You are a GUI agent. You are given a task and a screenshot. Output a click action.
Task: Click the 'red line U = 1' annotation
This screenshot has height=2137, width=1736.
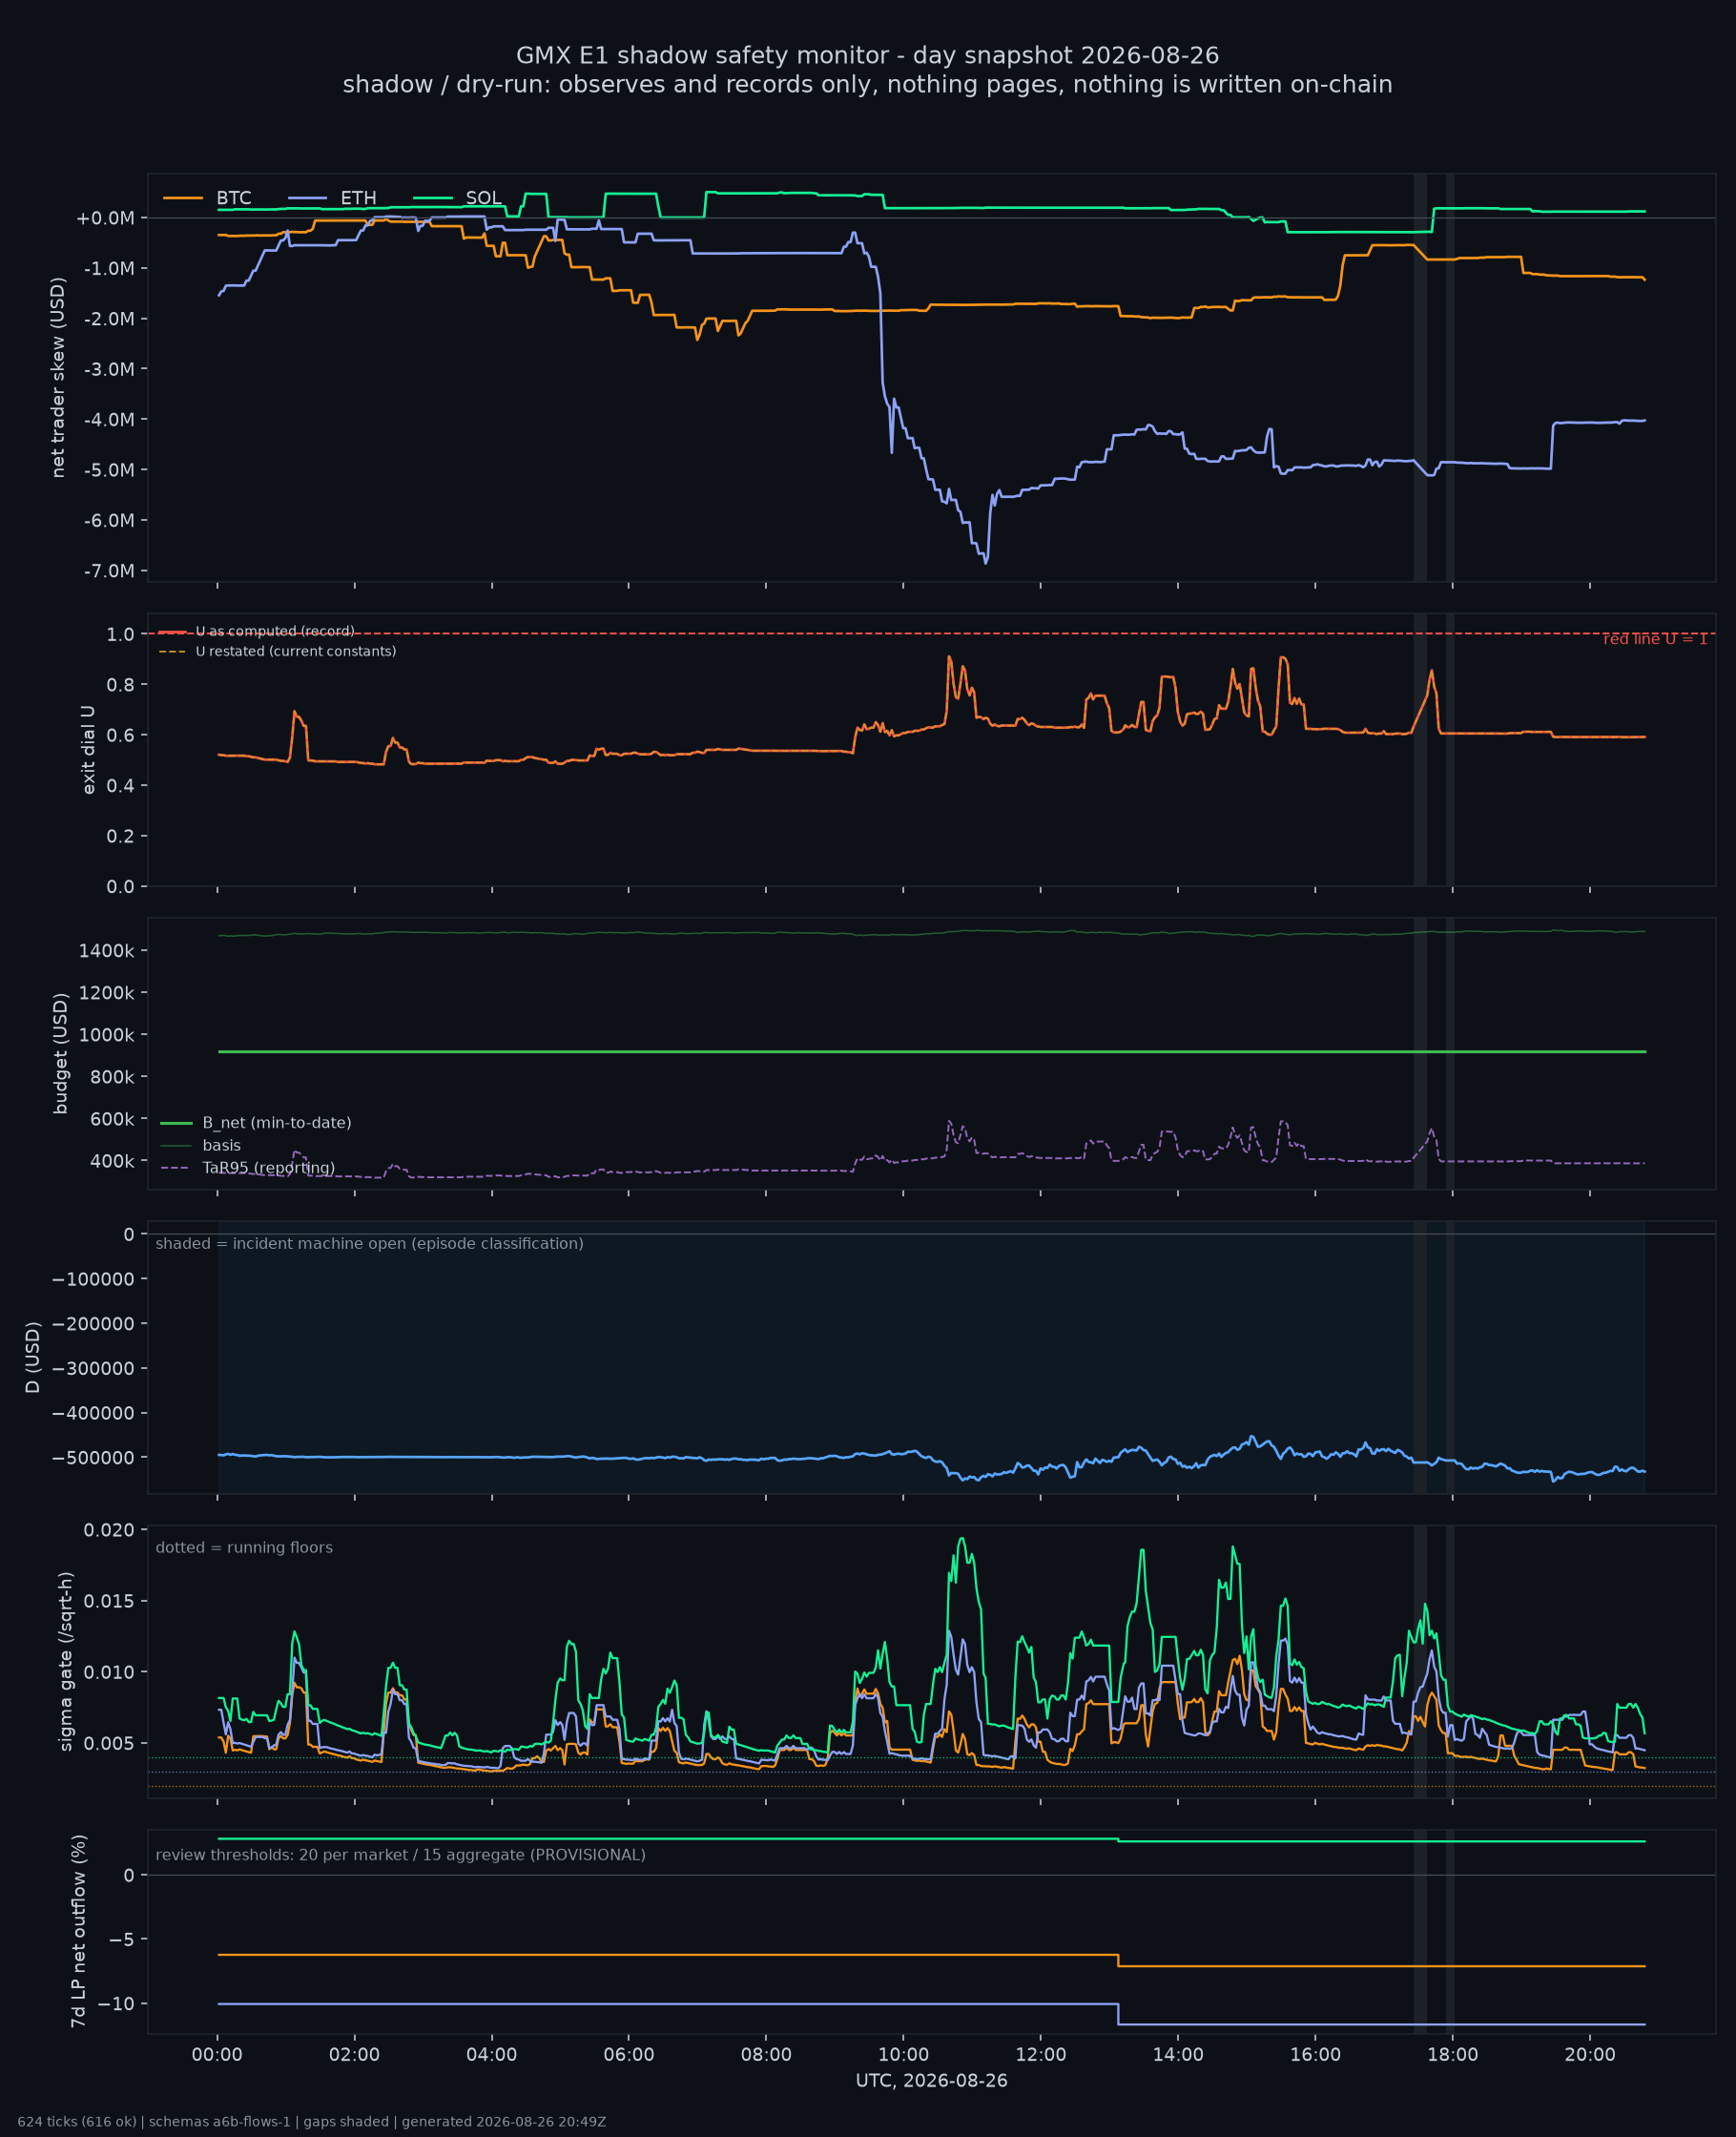click(1655, 639)
